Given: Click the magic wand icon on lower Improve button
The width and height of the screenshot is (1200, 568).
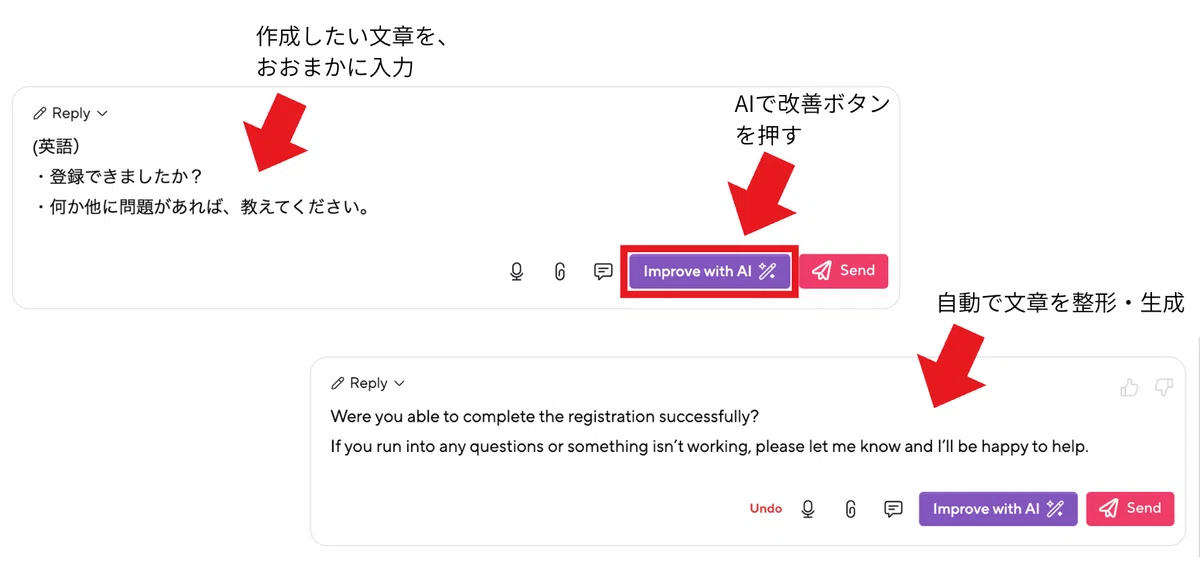Looking at the screenshot, I should pos(1055,509).
